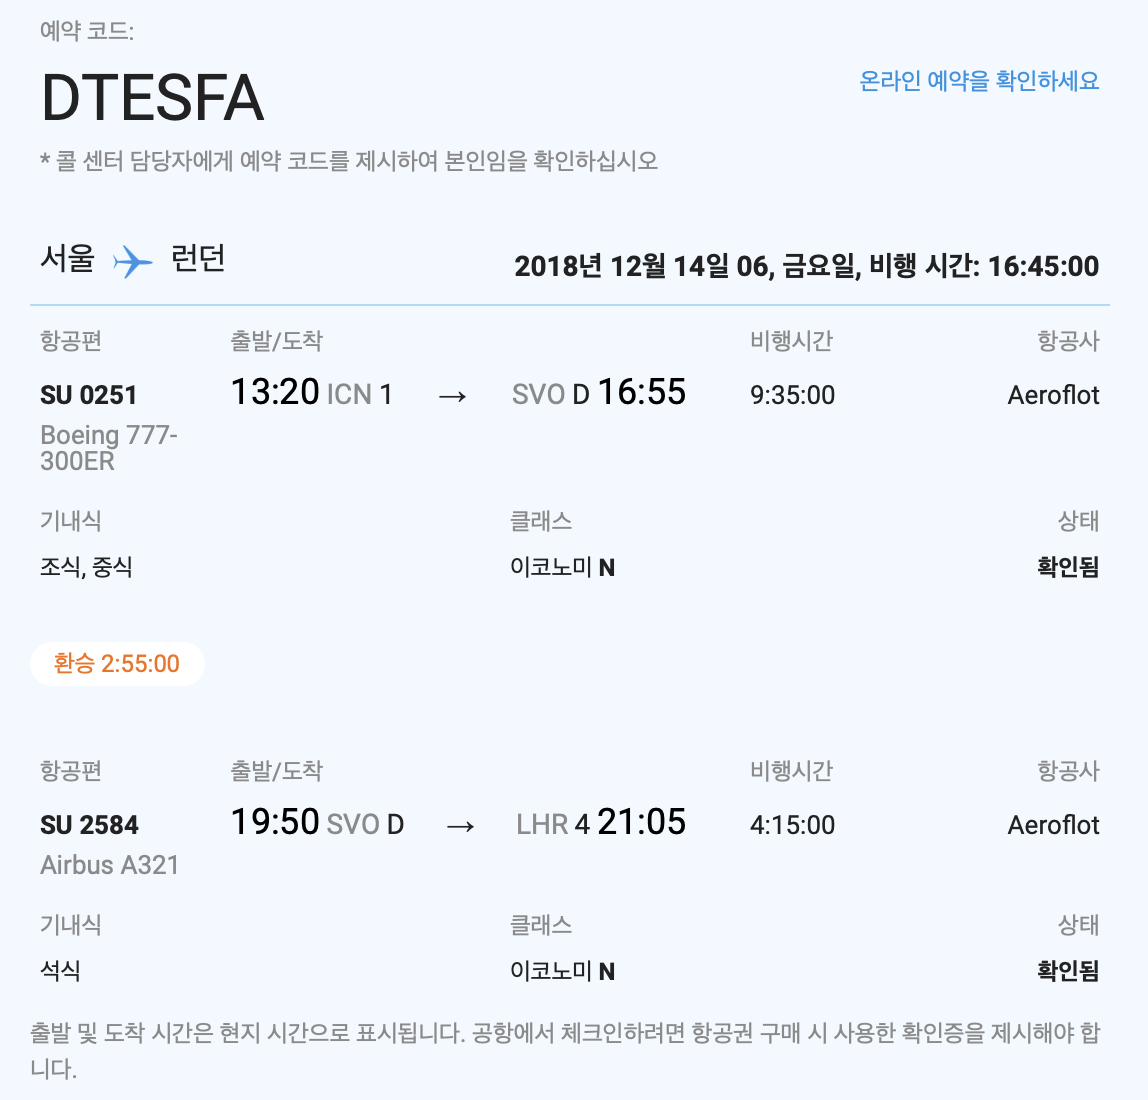
Task: Click the departure time 19:50
Action: click(x=275, y=822)
